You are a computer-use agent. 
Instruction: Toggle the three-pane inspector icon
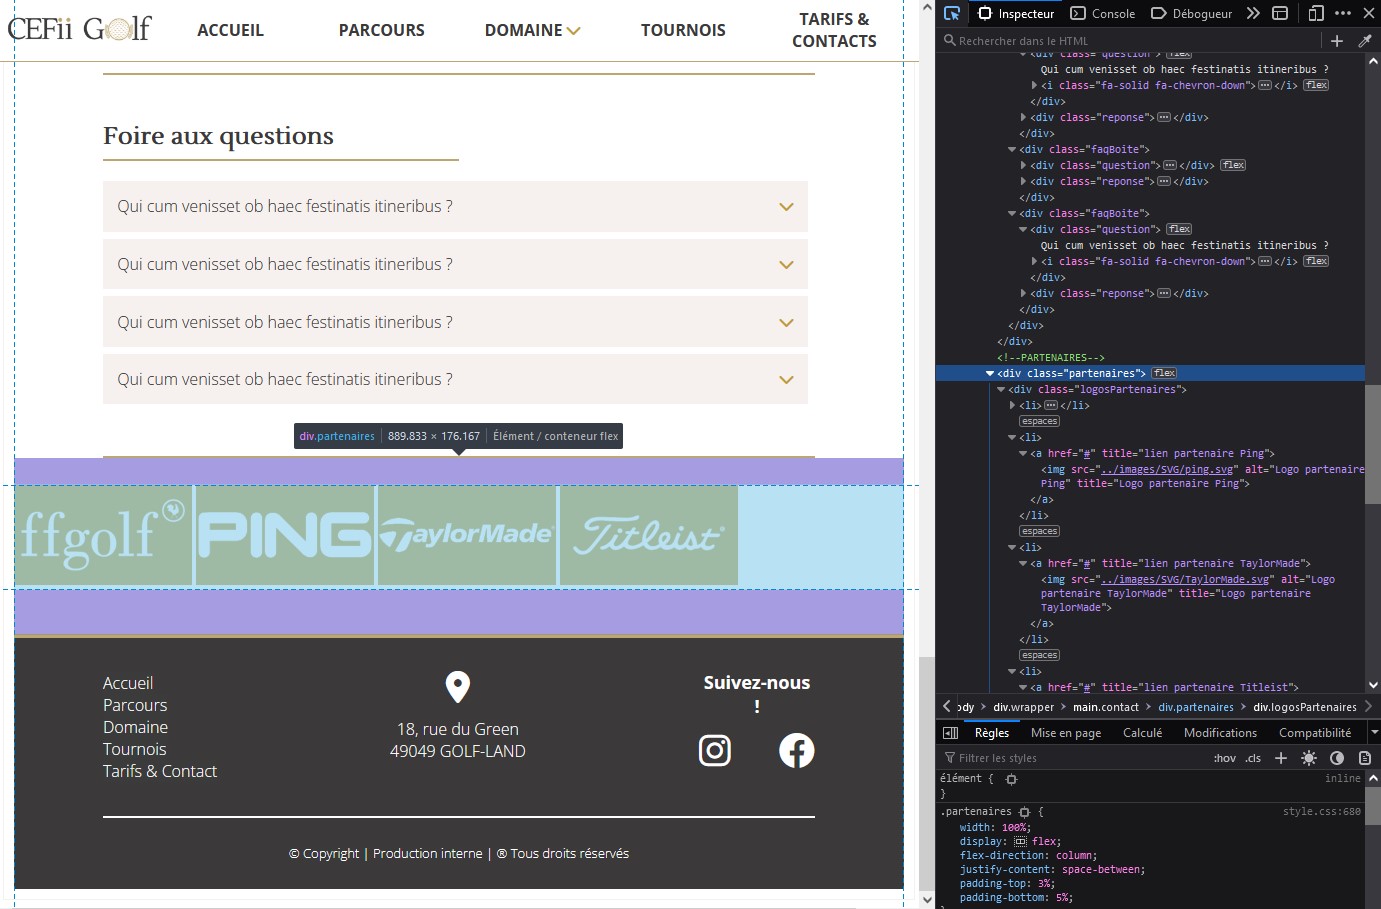(951, 733)
